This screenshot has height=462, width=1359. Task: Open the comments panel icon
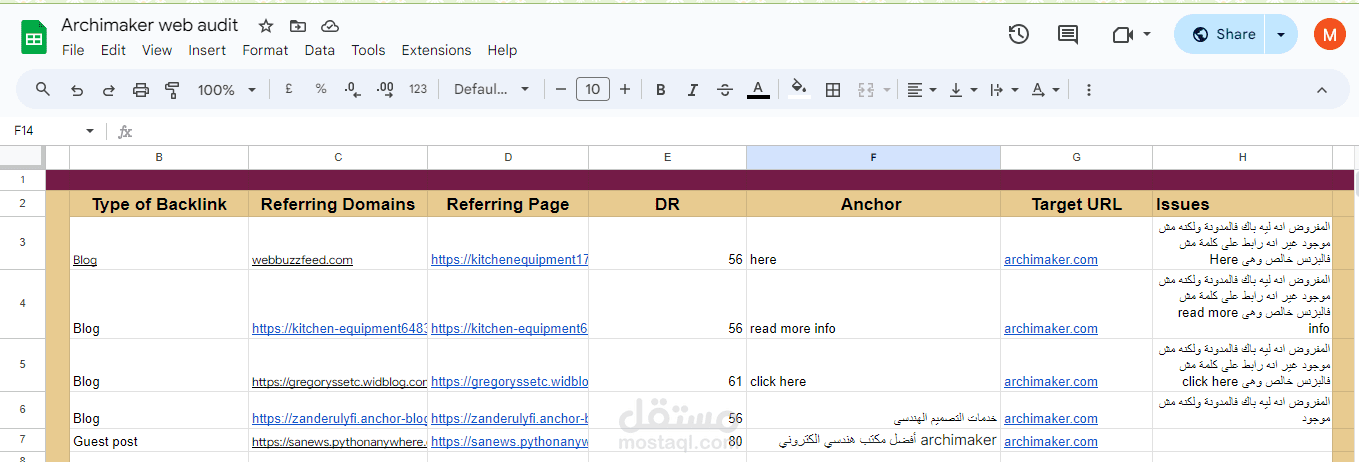point(1068,34)
